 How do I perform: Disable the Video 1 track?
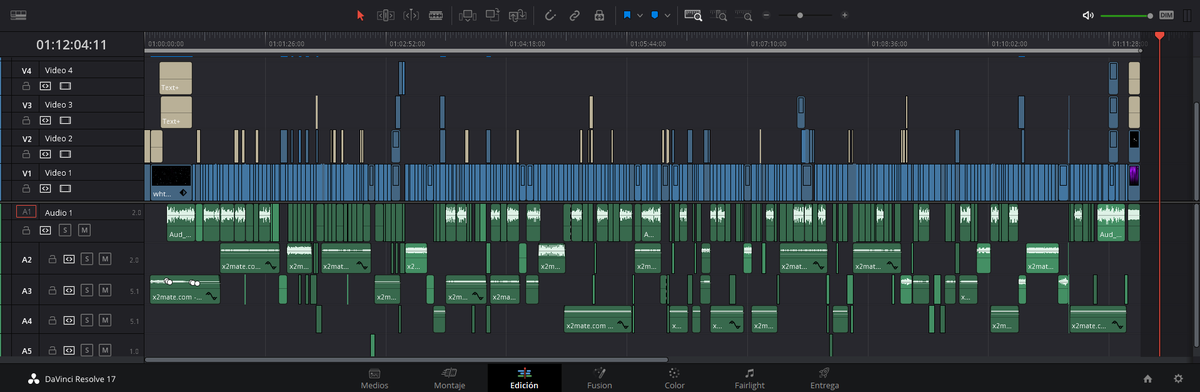tap(65, 189)
